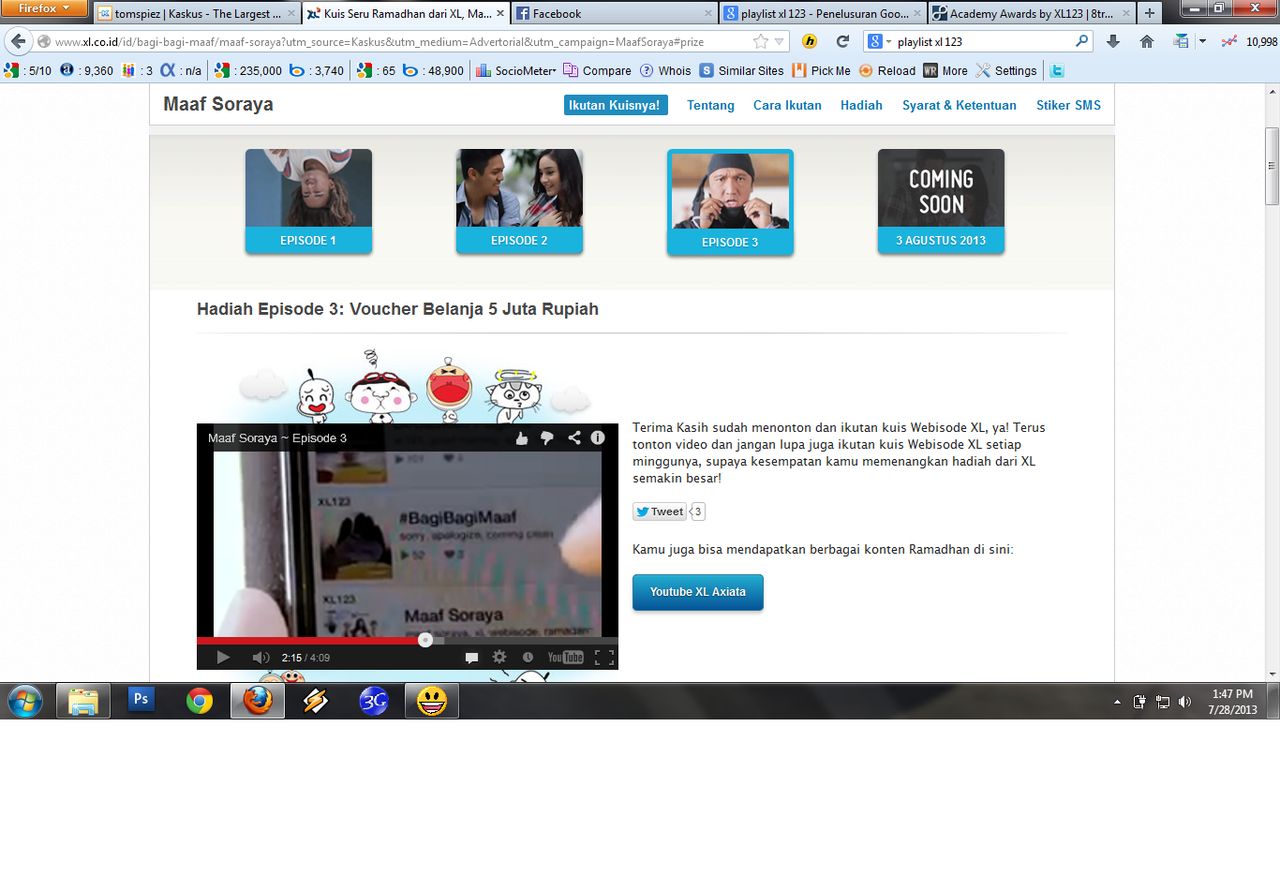Screen dimensions: 1280x875
Task: Open the 3G modem app in the taskbar
Action: 373,701
